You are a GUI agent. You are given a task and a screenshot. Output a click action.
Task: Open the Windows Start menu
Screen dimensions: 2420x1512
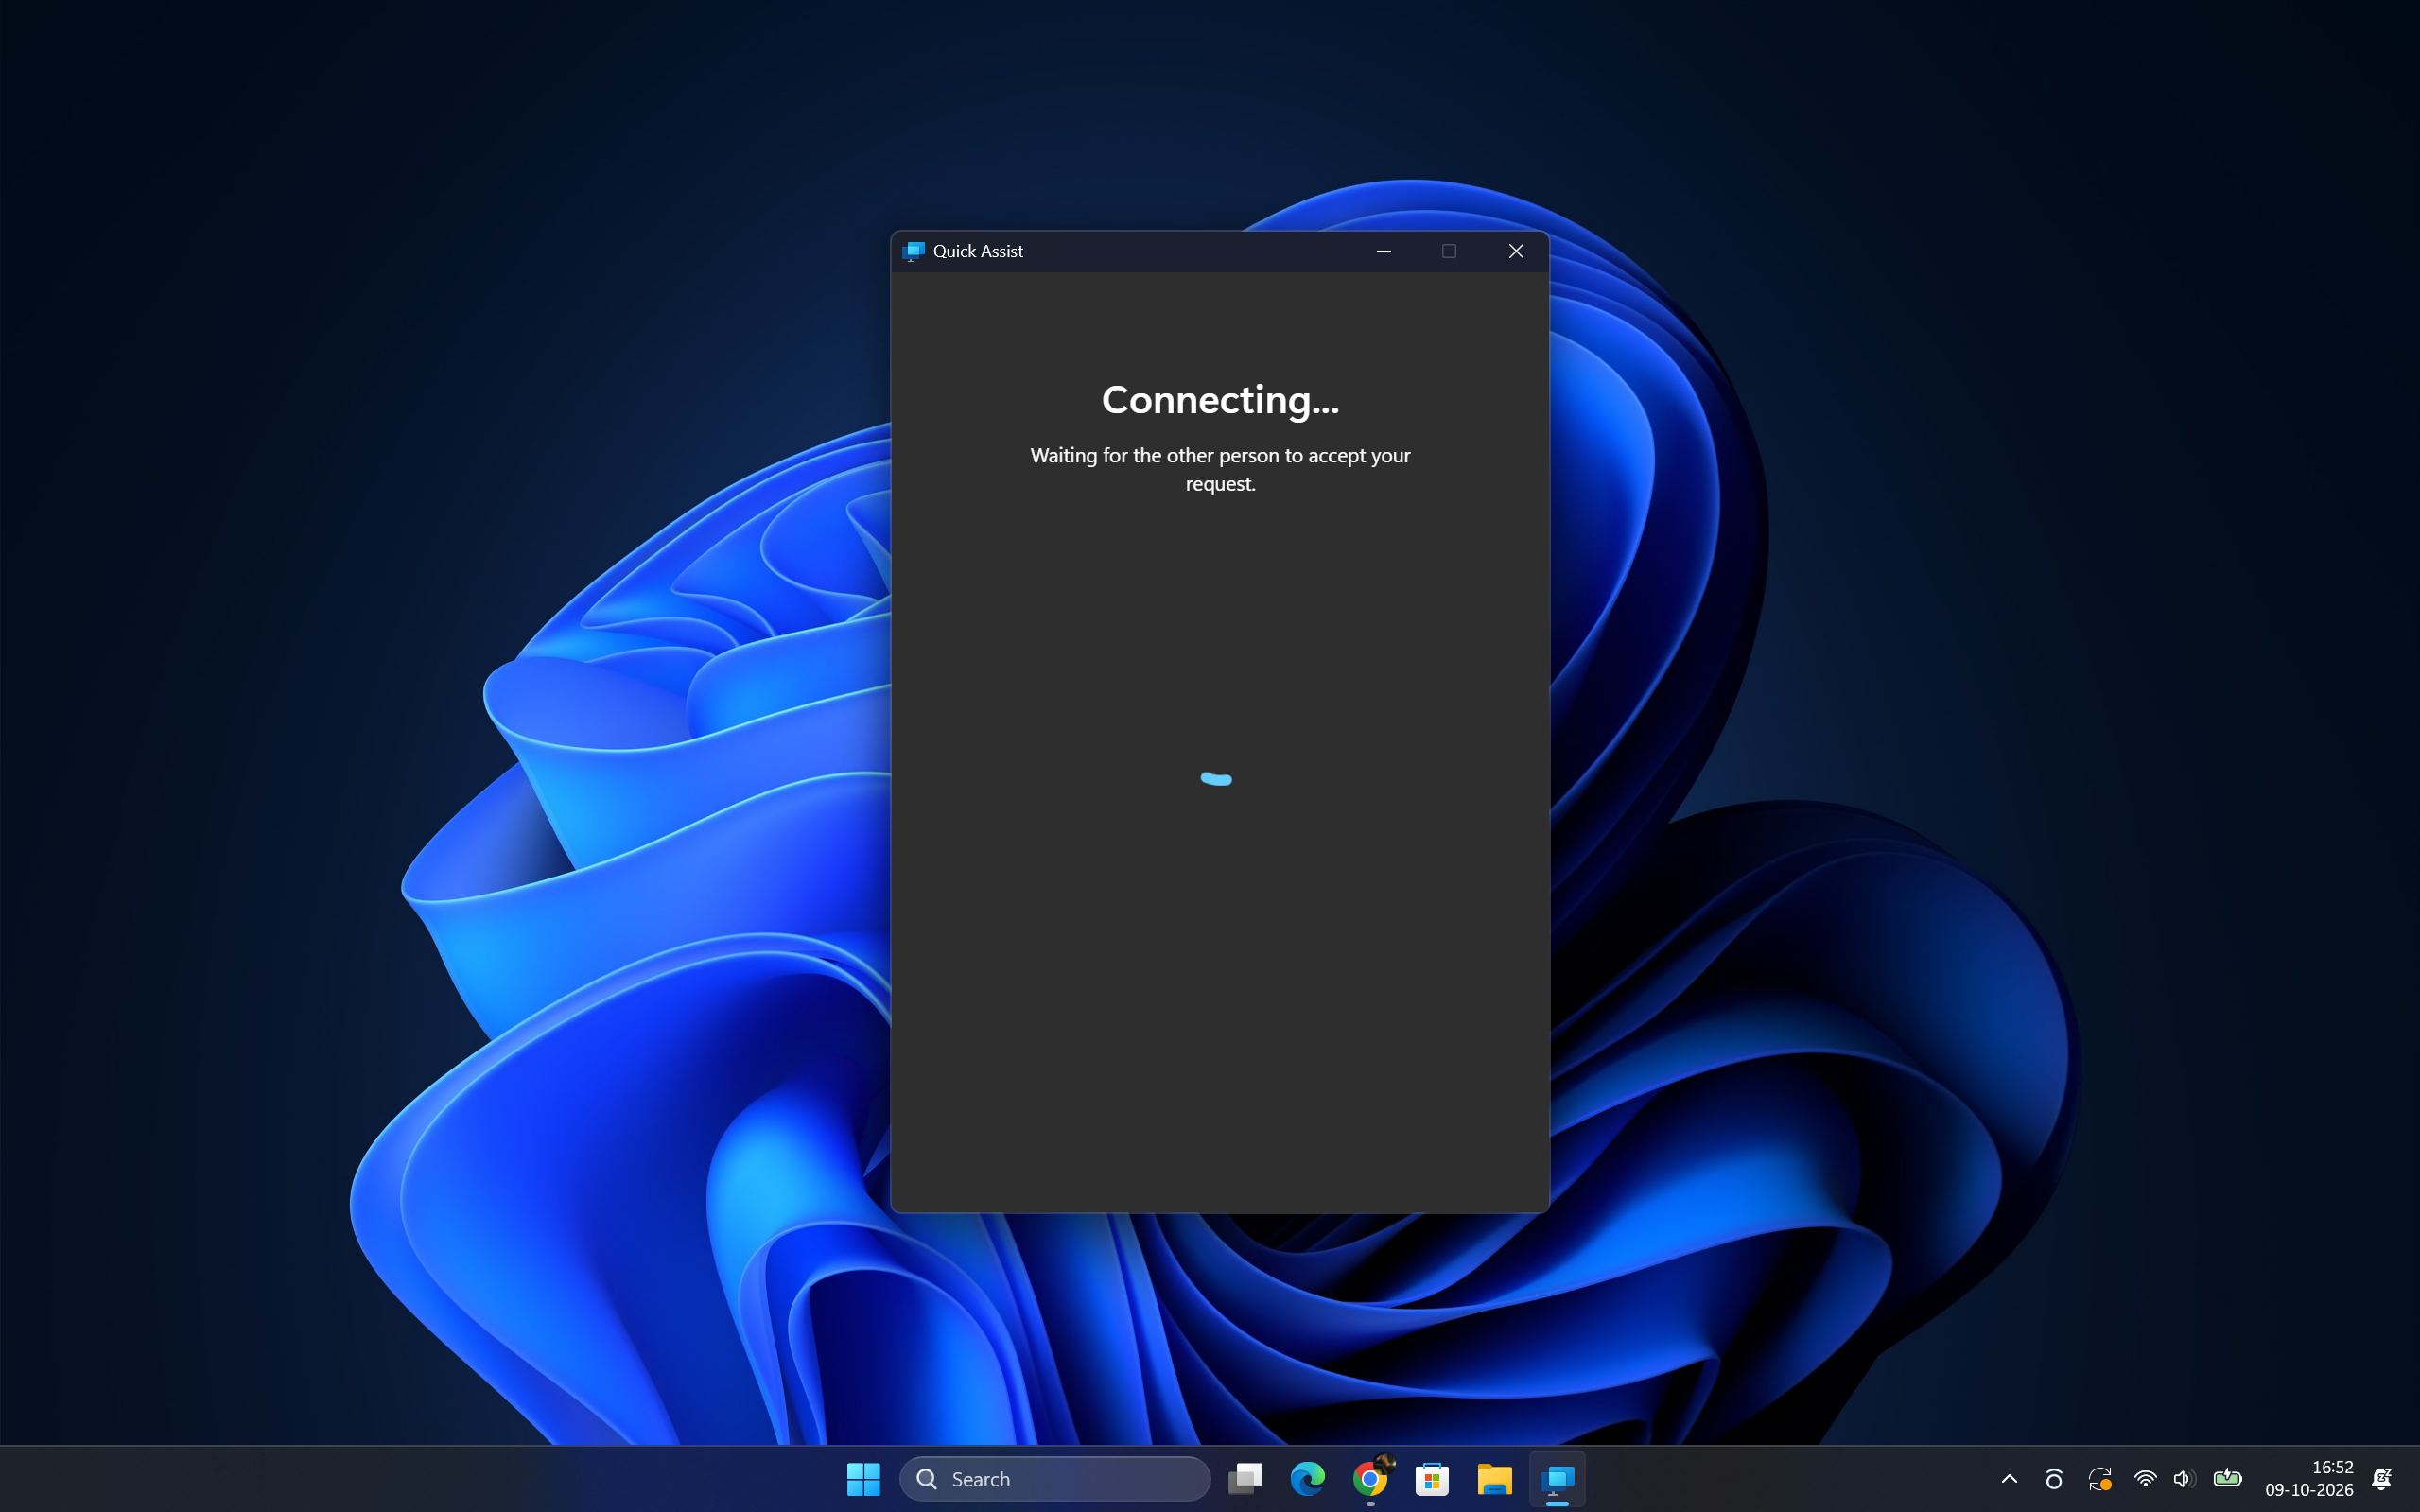point(863,1478)
